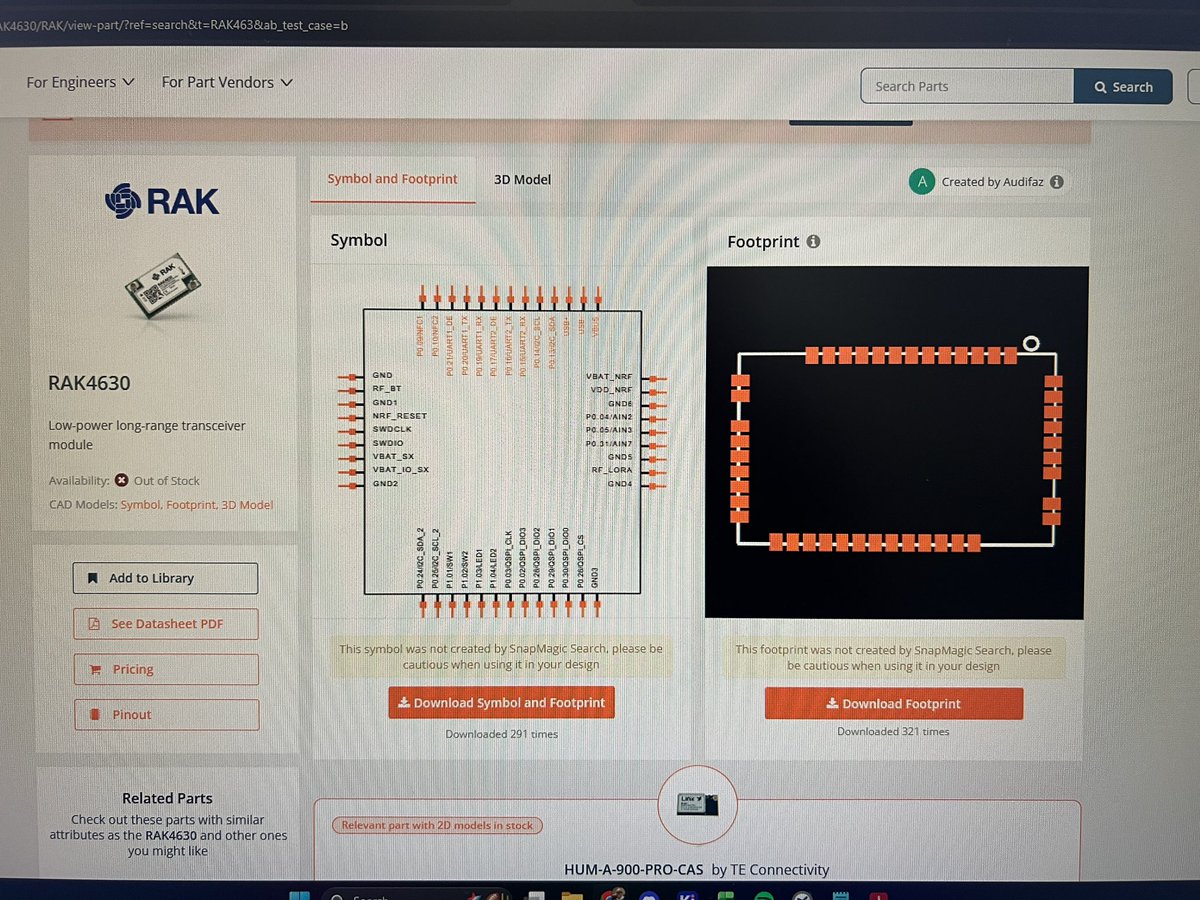The width and height of the screenshot is (1200, 900).
Task: Click the Downloaded 321 times text
Action: pos(893,732)
